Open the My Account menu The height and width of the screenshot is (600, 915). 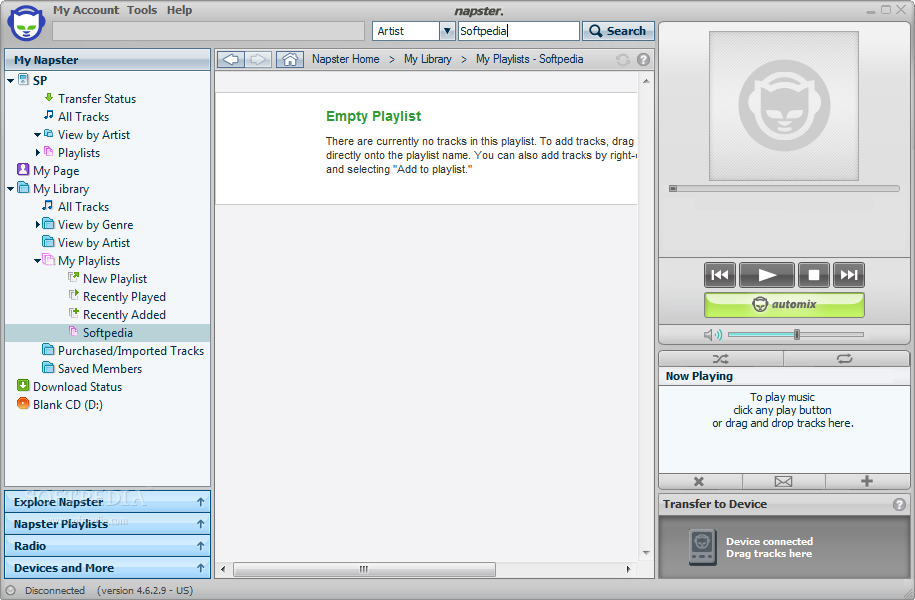[x=86, y=10]
